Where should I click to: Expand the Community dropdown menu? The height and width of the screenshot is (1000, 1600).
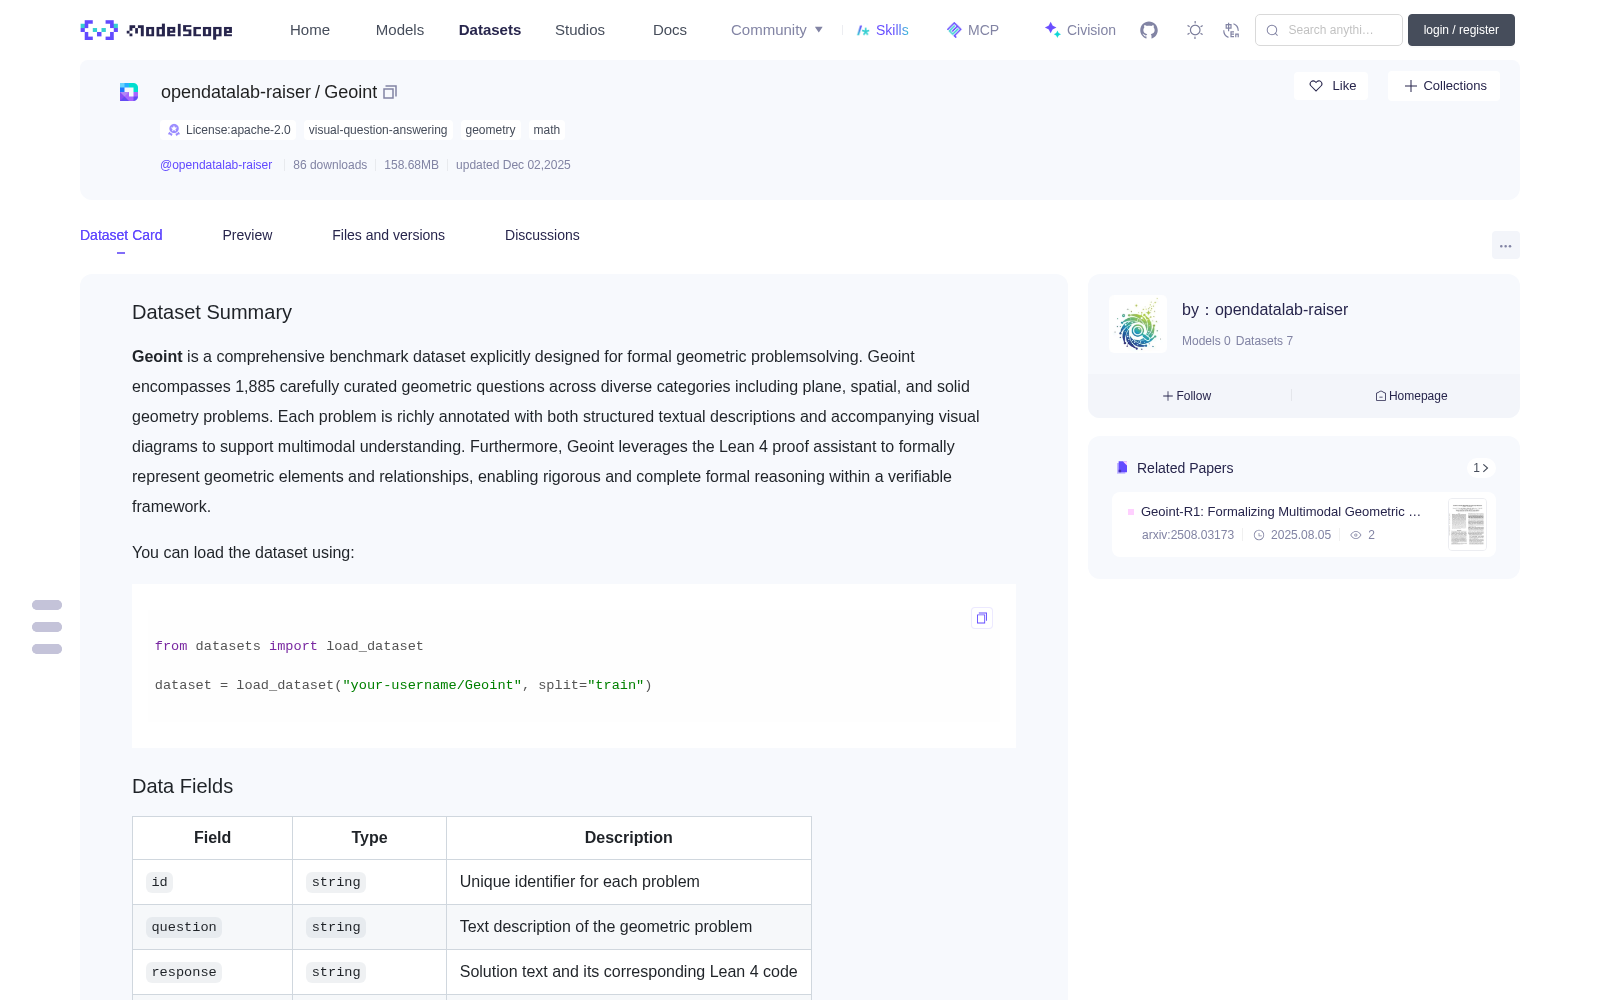tap(777, 30)
